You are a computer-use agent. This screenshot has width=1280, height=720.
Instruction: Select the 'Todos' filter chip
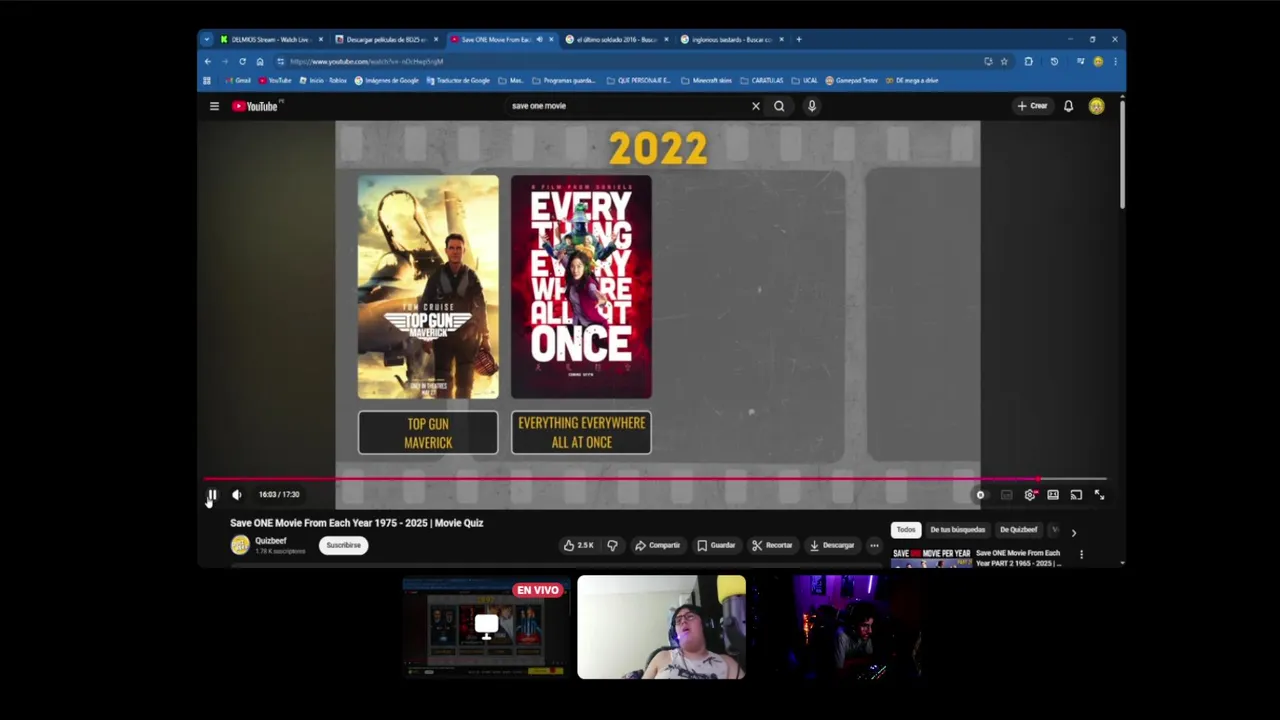(906, 530)
